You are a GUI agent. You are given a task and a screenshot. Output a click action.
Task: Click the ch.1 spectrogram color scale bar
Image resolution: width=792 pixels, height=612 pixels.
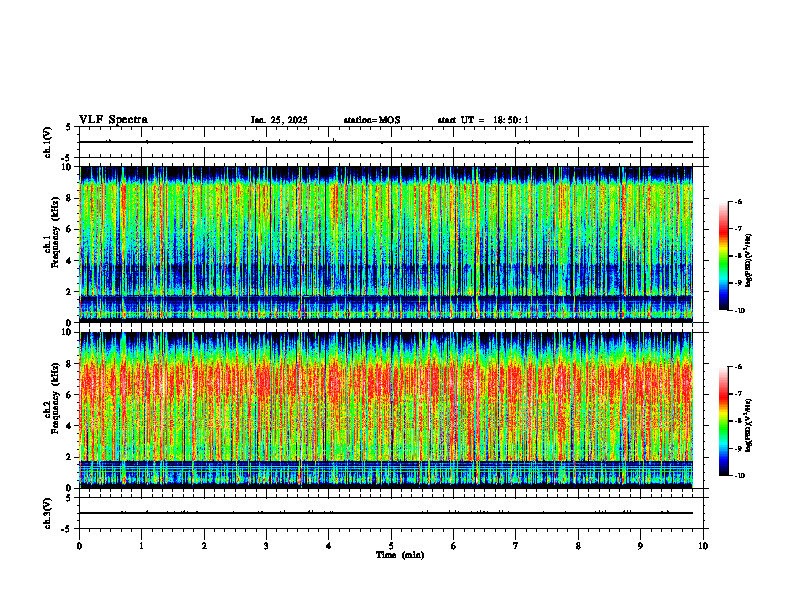pyautogui.click(x=724, y=256)
